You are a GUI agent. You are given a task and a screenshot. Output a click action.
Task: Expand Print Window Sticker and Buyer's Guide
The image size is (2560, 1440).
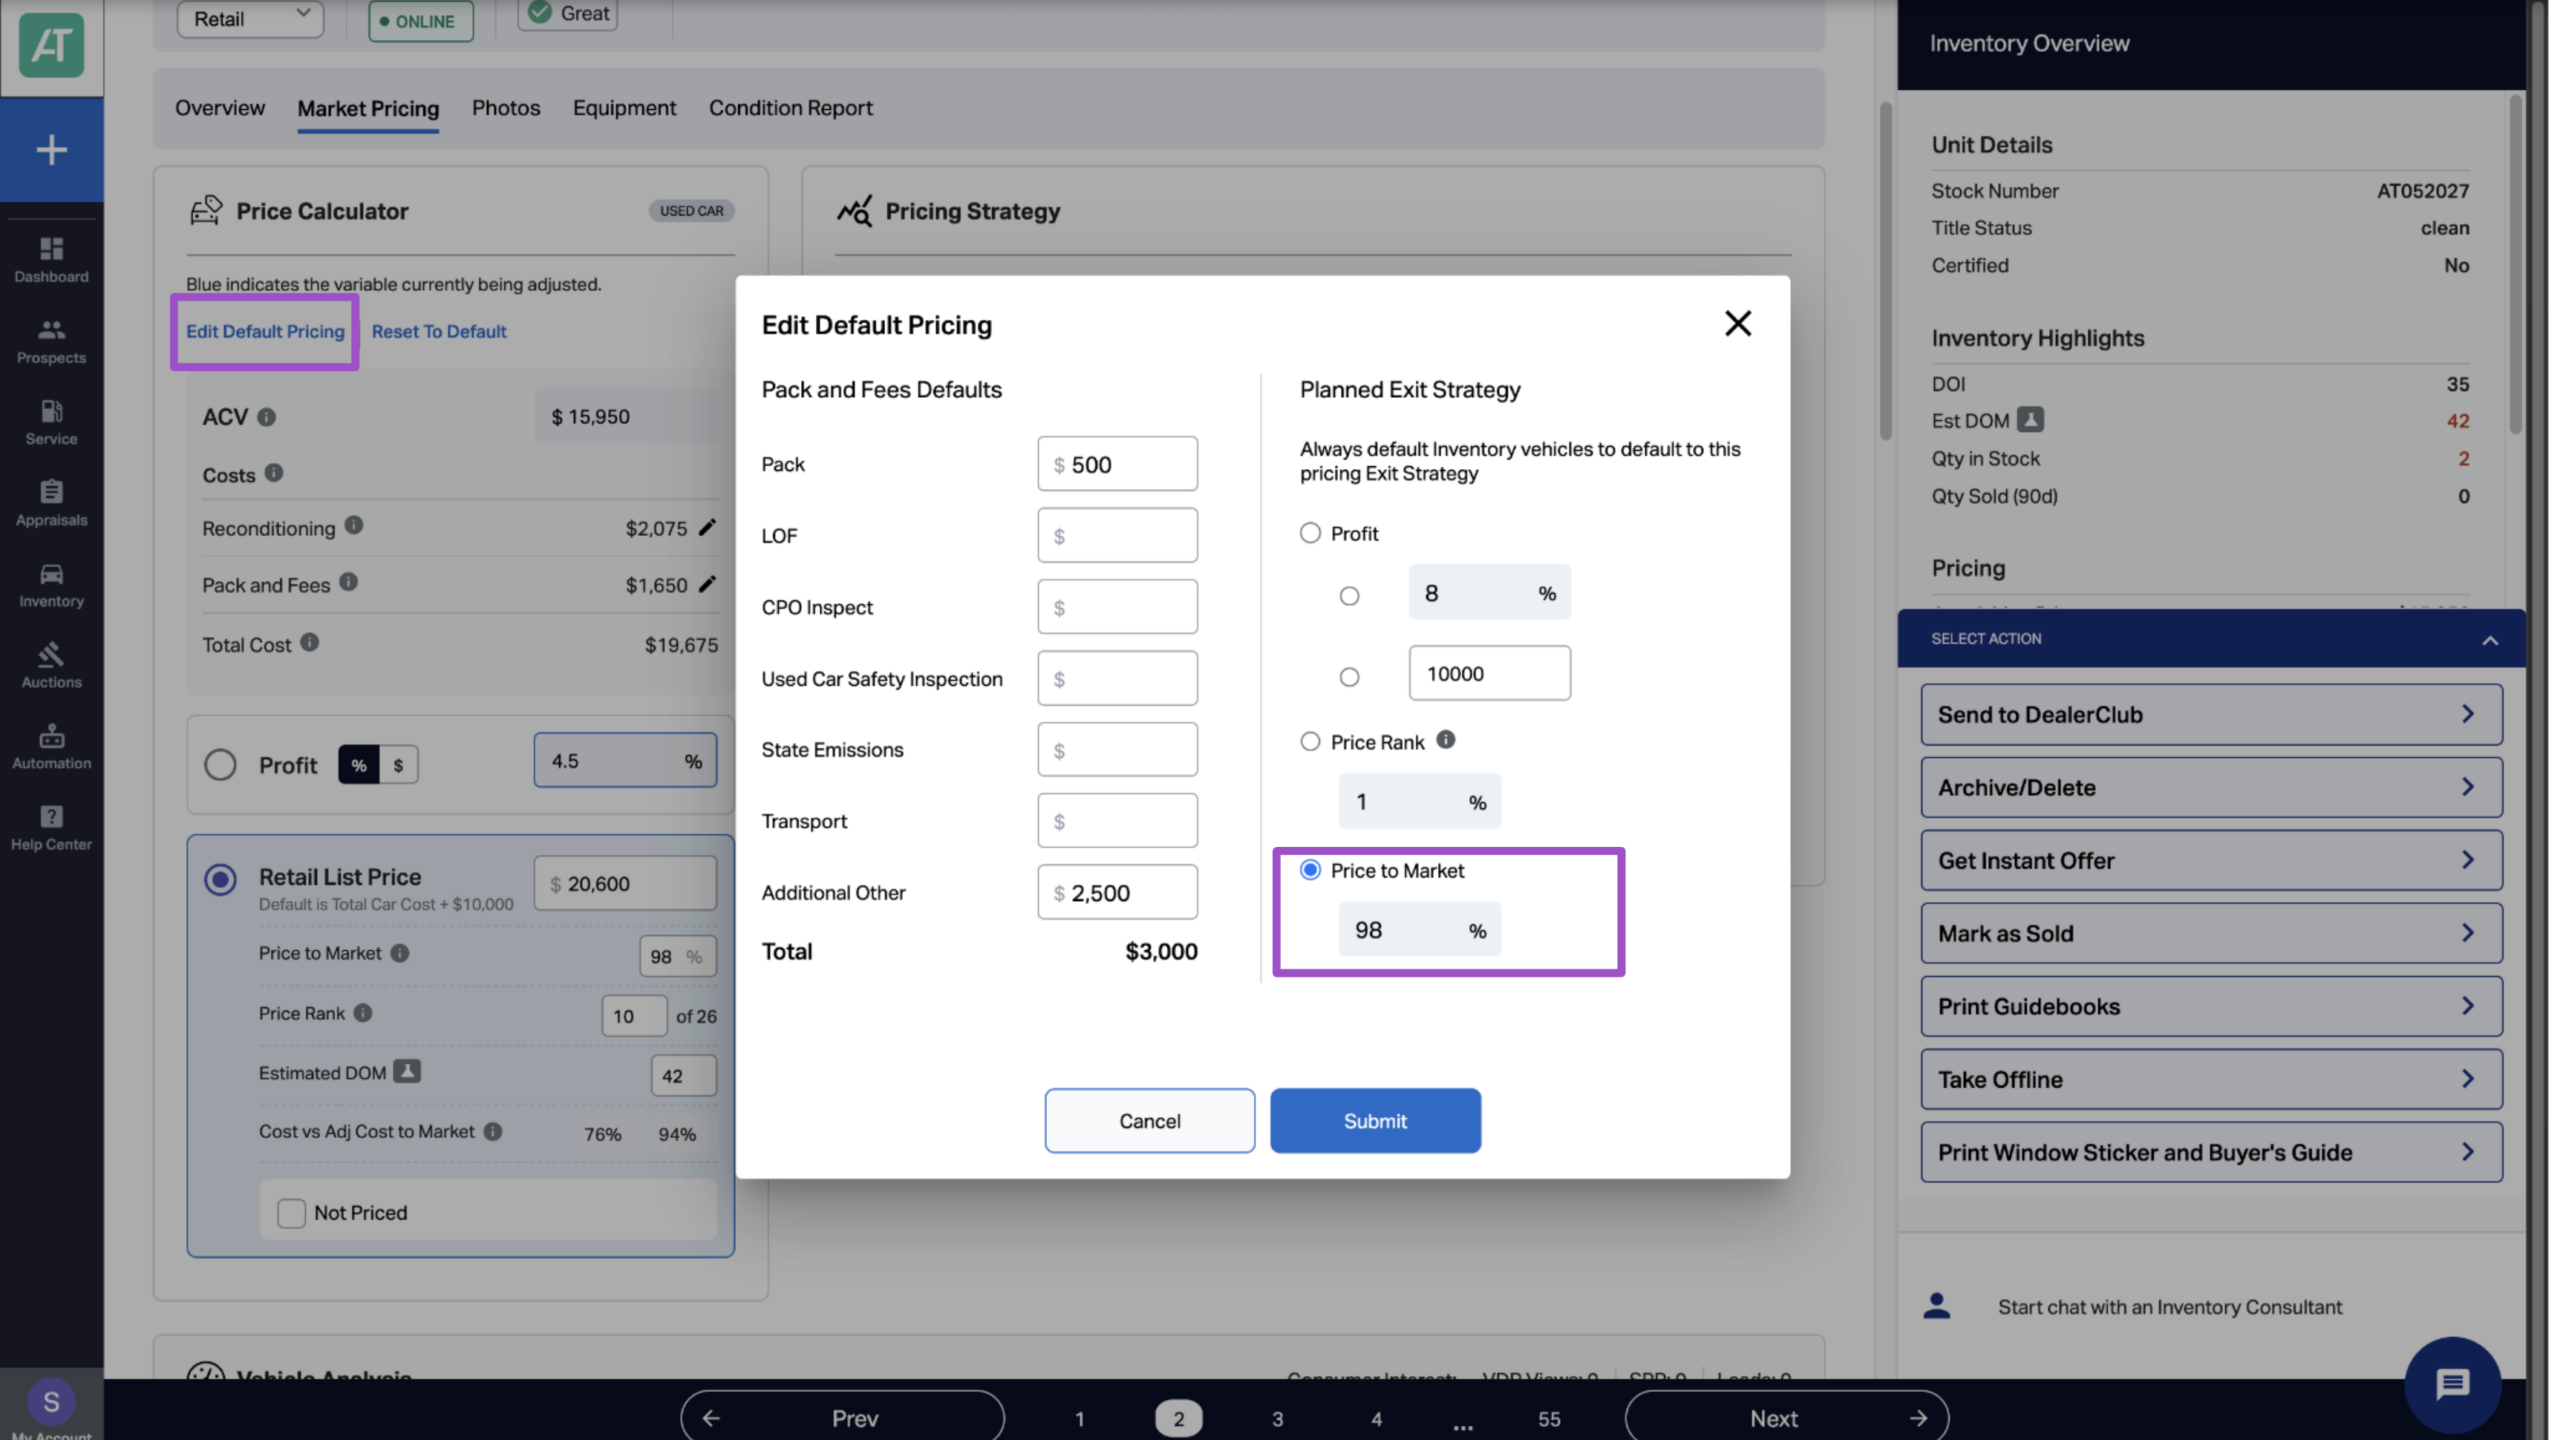tap(2211, 1152)
